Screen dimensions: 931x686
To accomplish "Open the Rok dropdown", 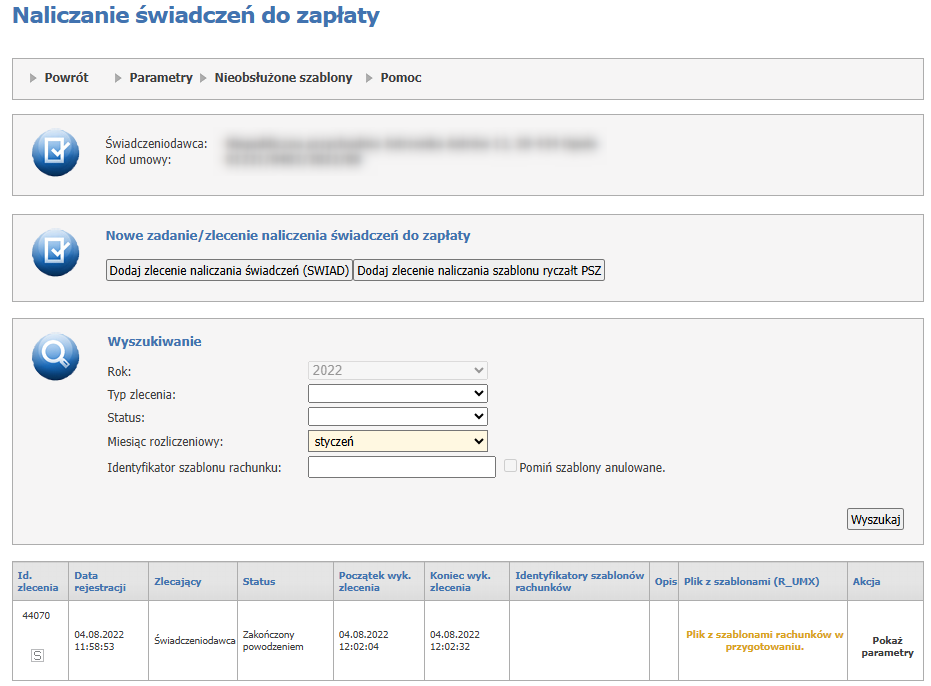I will (397, 370).
